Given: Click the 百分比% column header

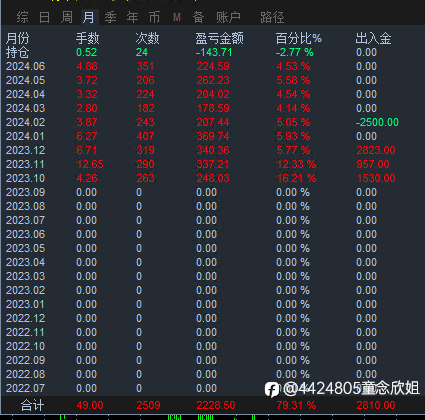Looking at the screenshot, I should pyautogui.click(x=299, y=38).
